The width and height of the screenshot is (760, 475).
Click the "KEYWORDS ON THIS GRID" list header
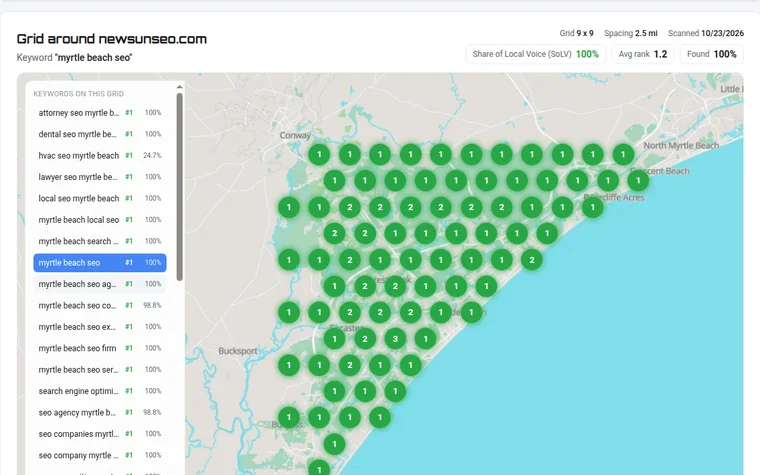pos(79,94)
